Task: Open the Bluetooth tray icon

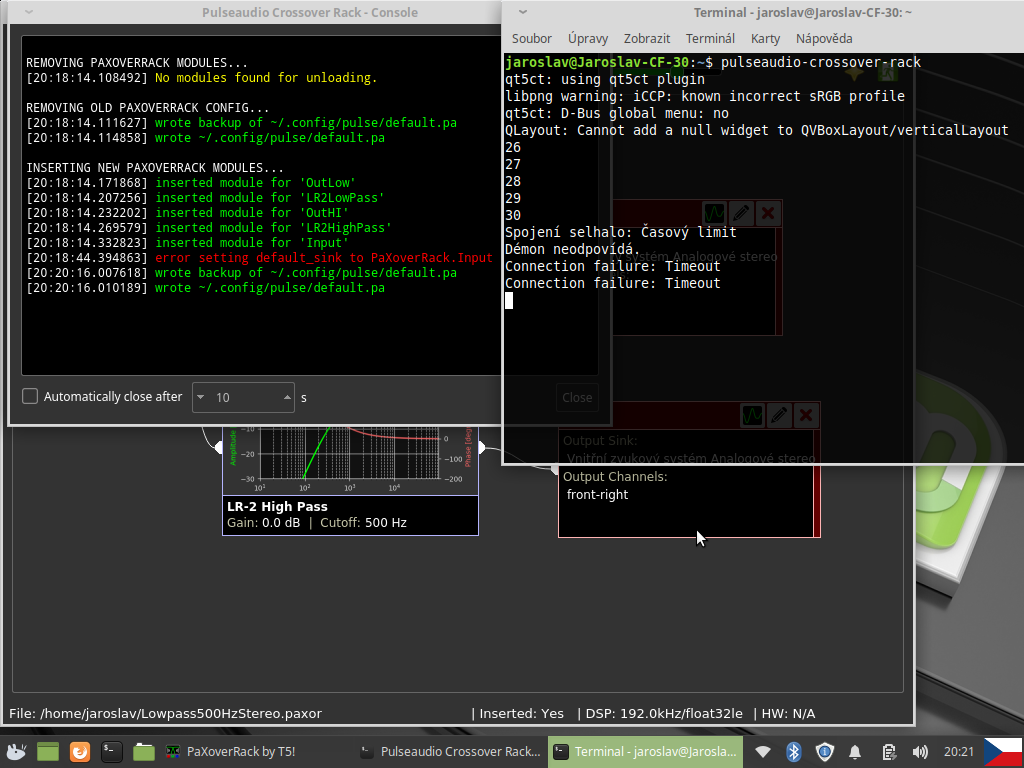Action: (x=793, y=752)
